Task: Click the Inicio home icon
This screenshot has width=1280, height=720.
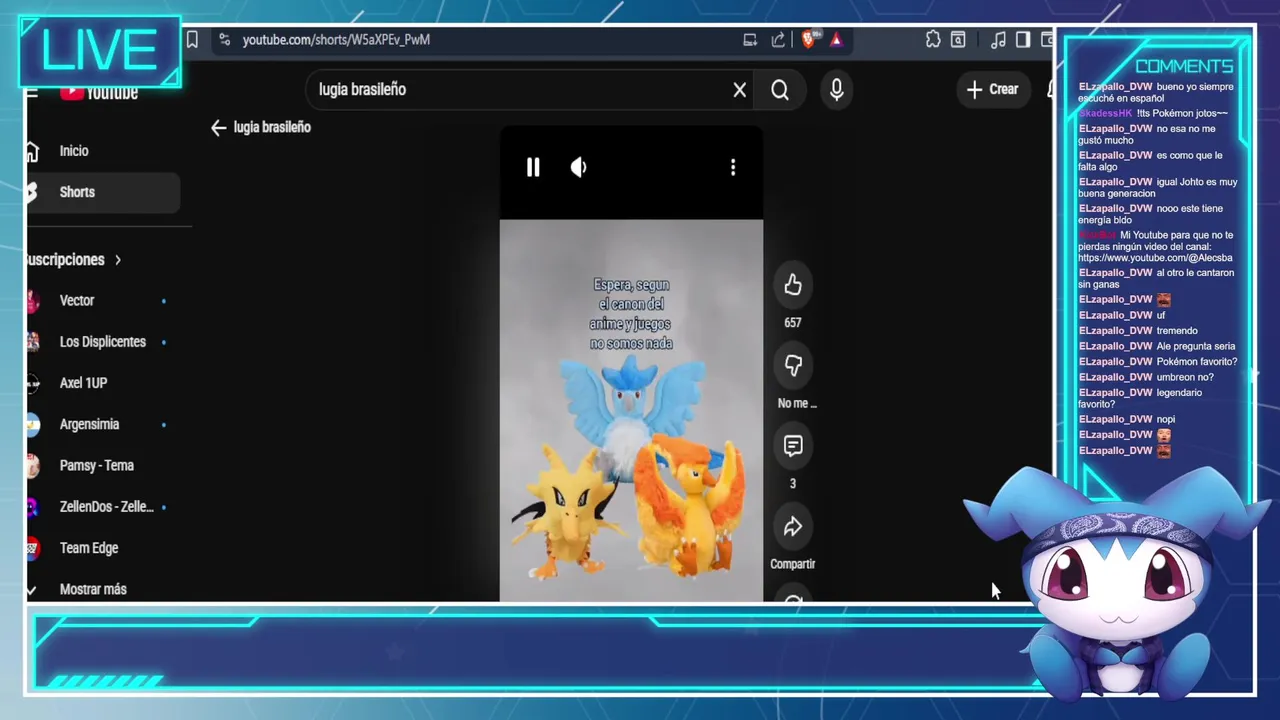Action: point(33,151)
